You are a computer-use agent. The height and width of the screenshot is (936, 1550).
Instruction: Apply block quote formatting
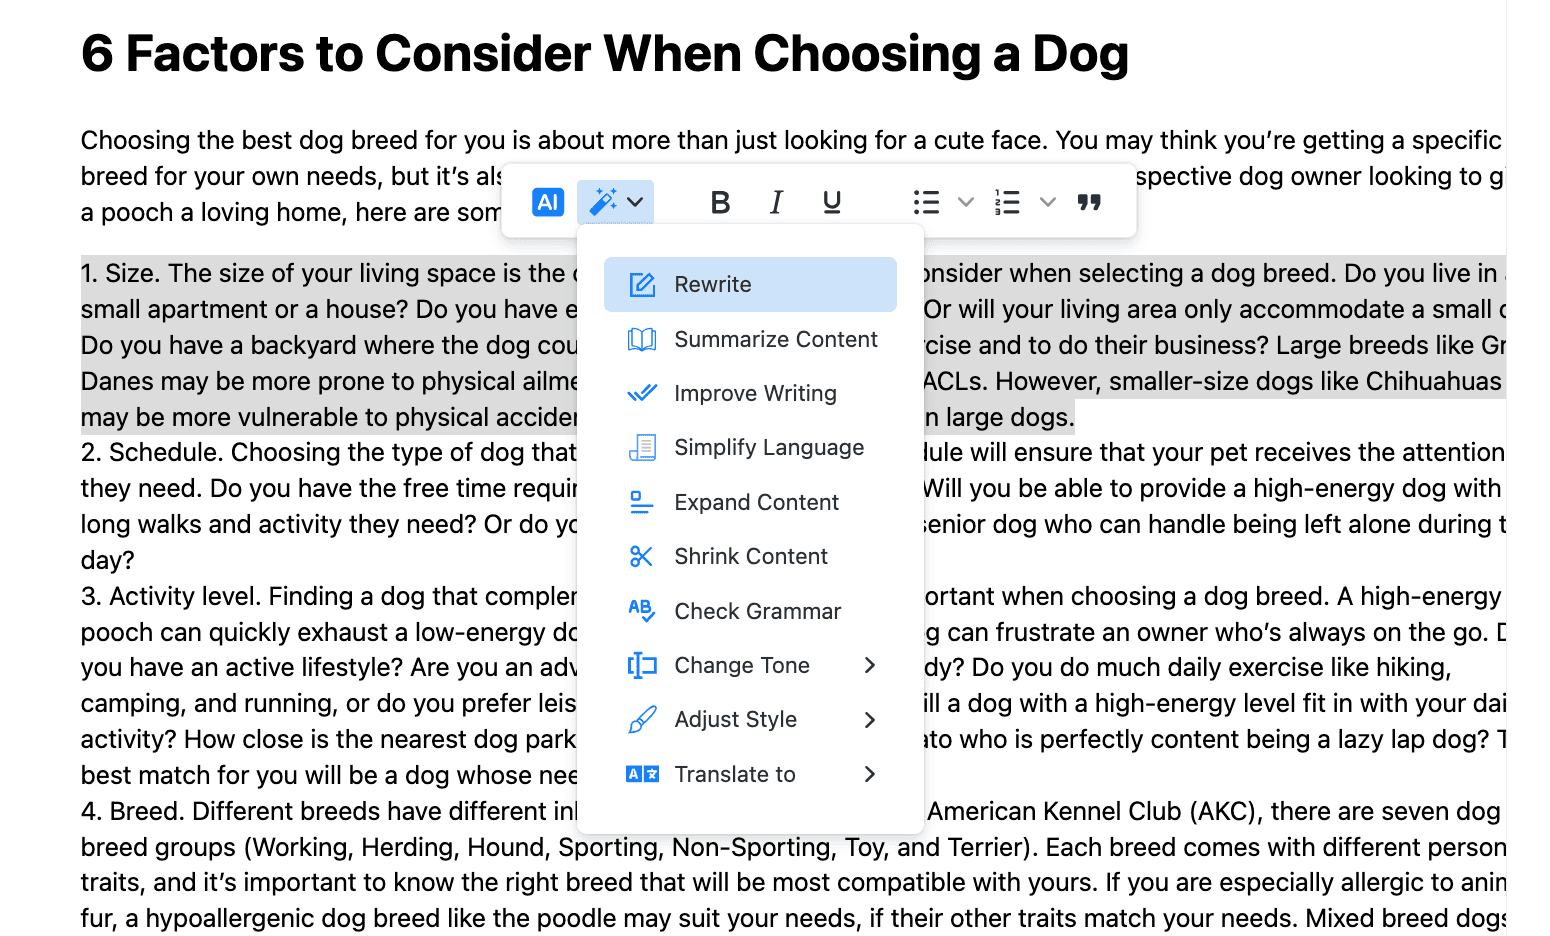pos(1089,202)
